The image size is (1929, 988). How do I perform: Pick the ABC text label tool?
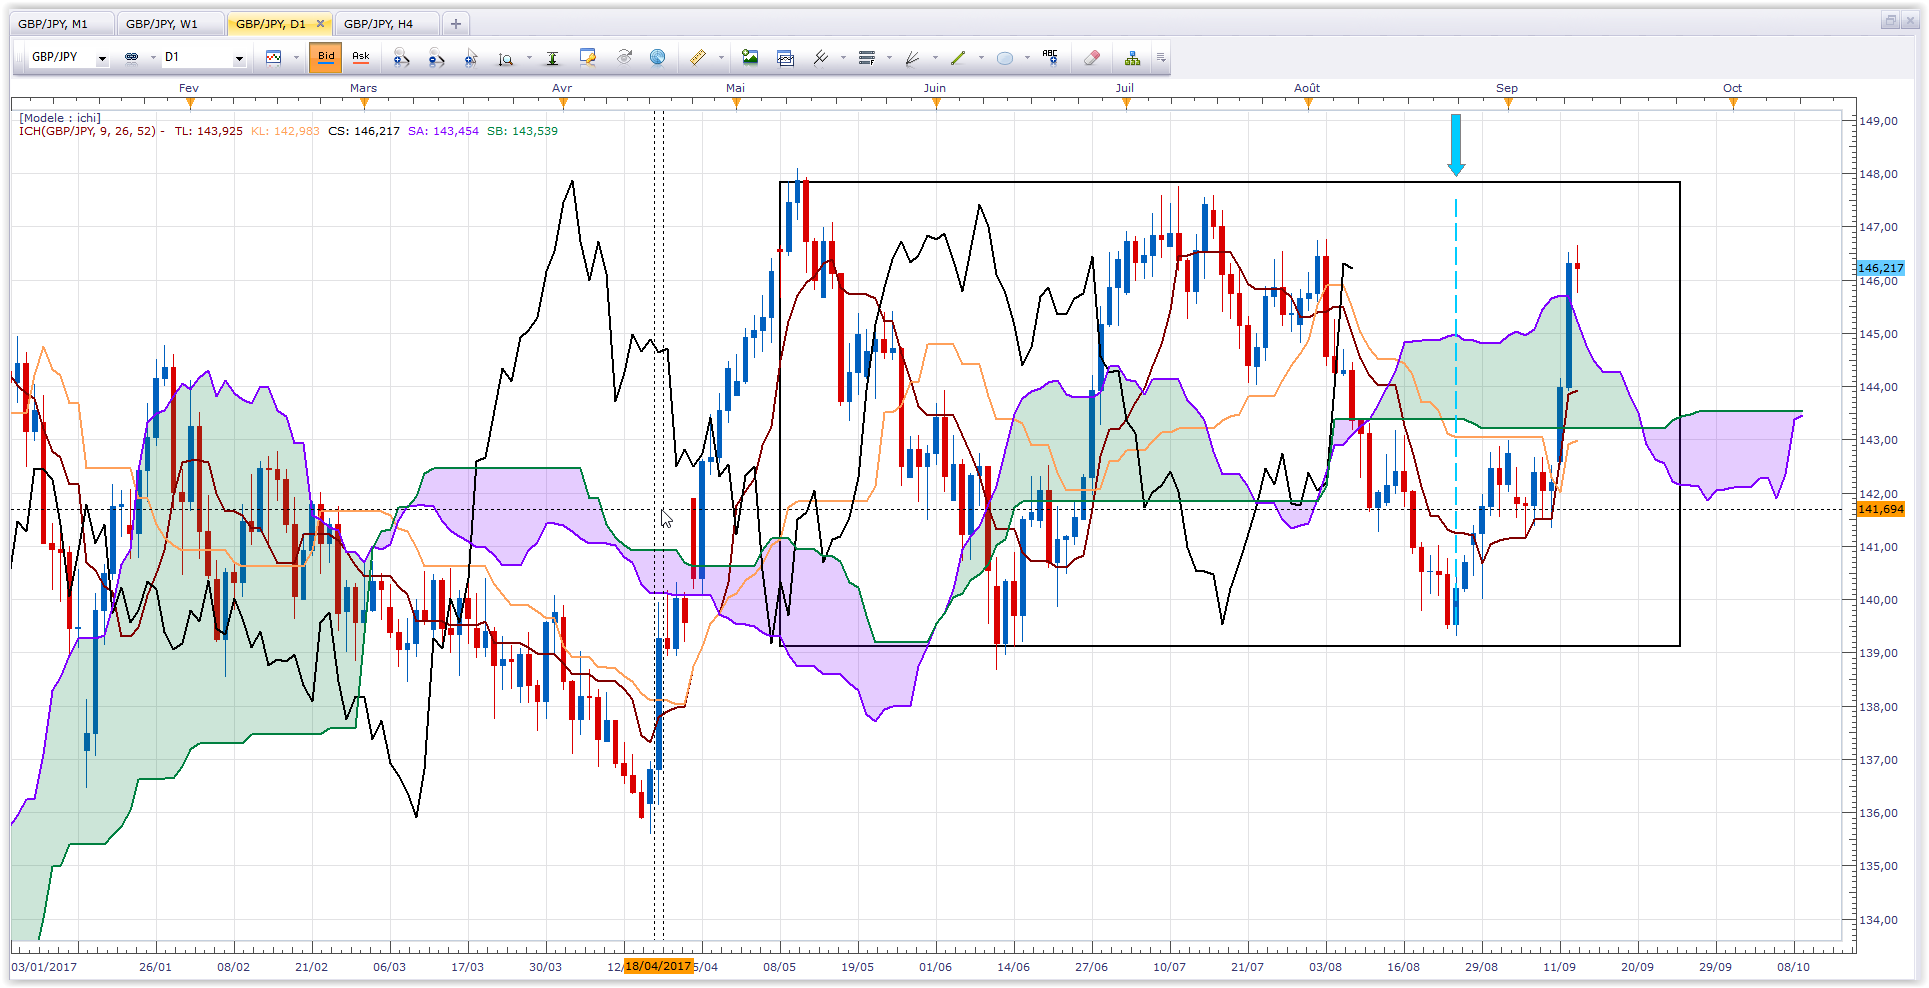pyautogui.click(x=1050, y=58)
